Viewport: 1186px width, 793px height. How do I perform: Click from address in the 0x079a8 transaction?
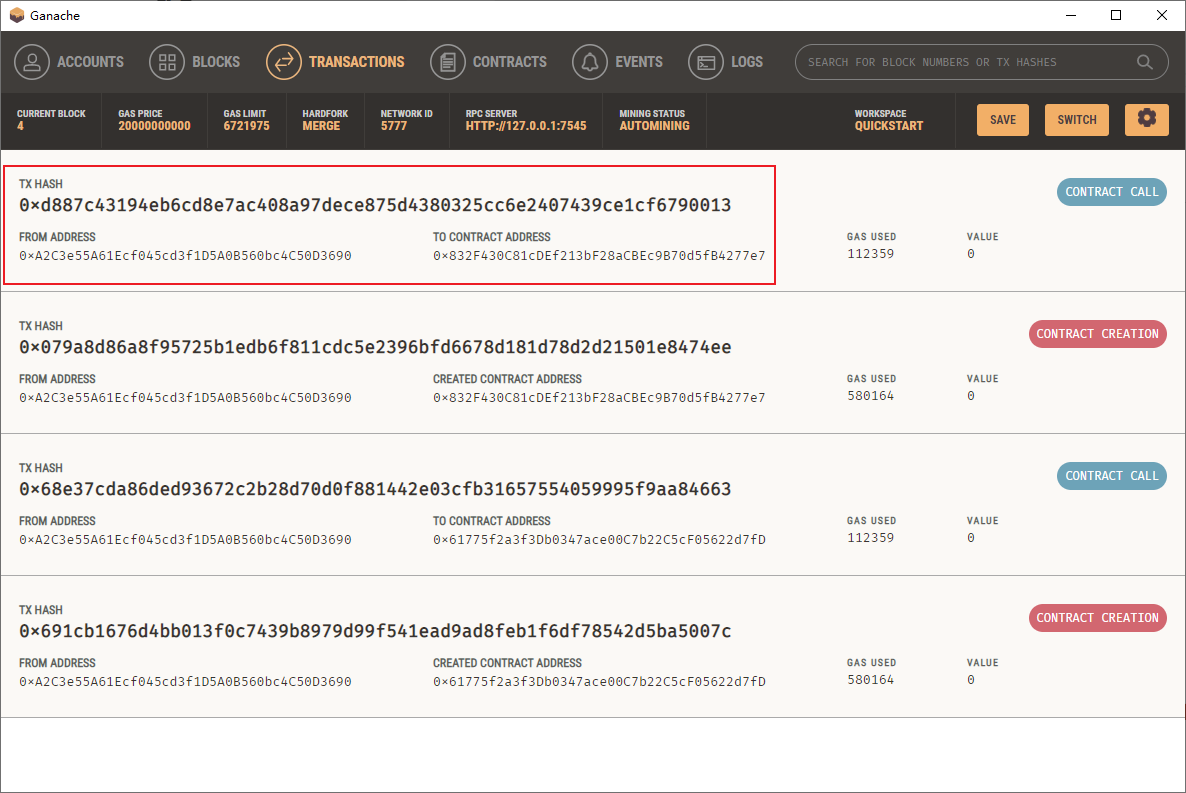(185, 397)
